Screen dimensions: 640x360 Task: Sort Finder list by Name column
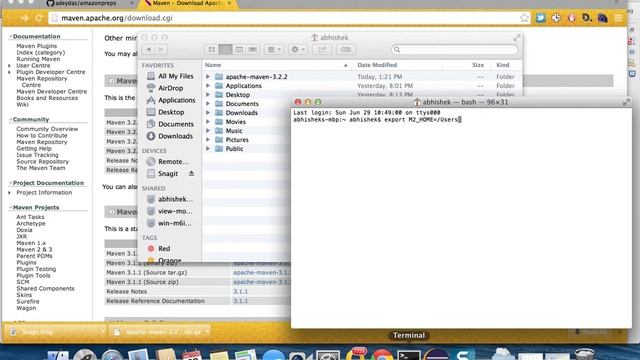point(277,65)
